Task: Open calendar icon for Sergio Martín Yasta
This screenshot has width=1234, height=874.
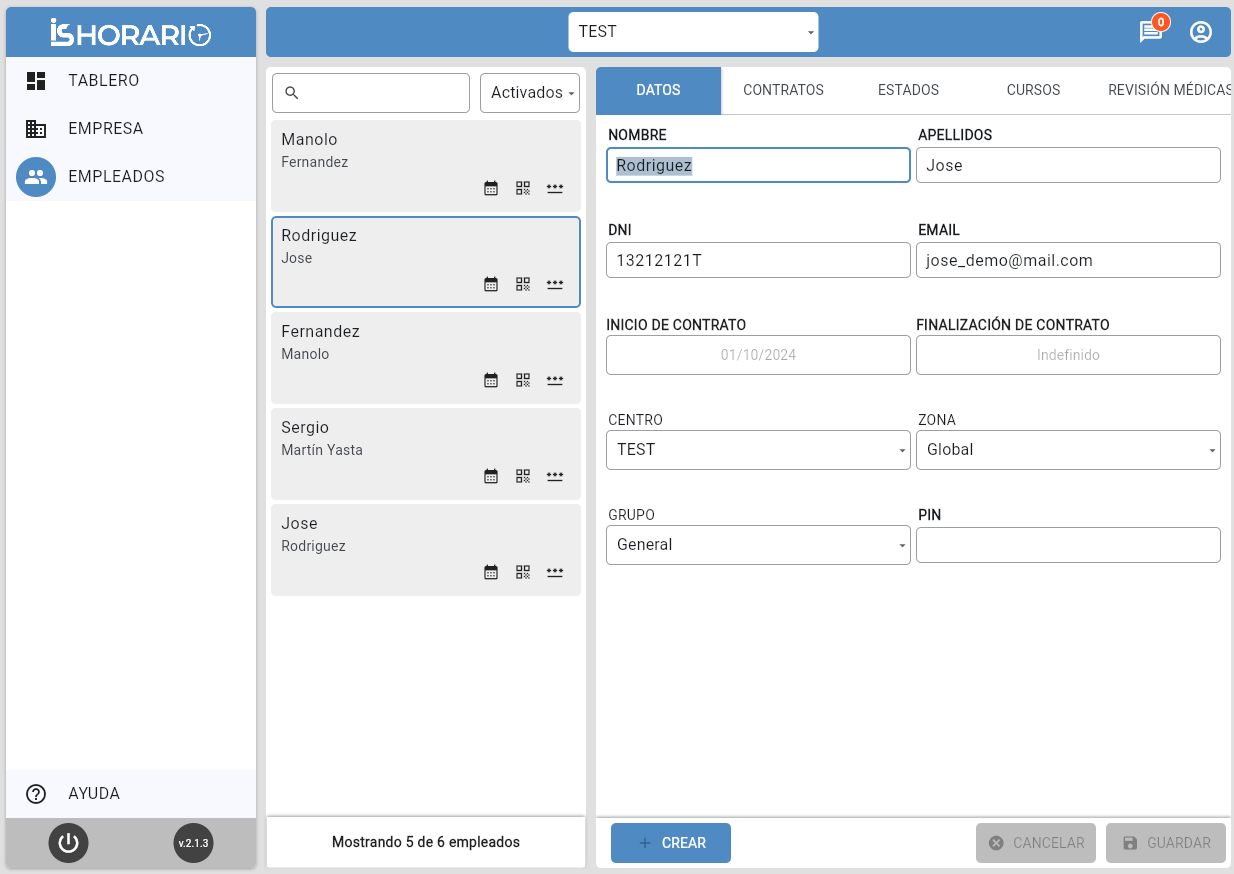Action: tap(491, 476)
